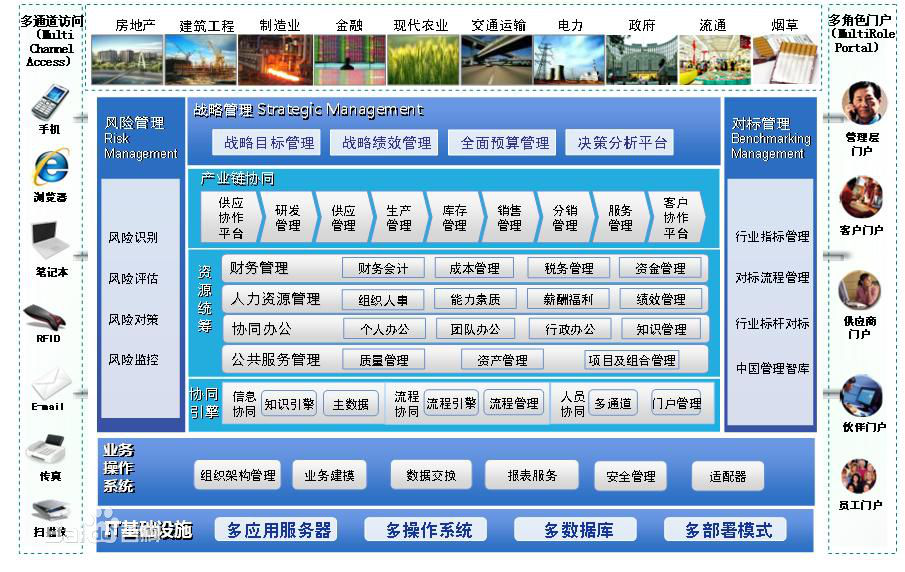905x572 pixels.
Task: Select the 中国管理智库 text item
Action: [x=772, y=368]
